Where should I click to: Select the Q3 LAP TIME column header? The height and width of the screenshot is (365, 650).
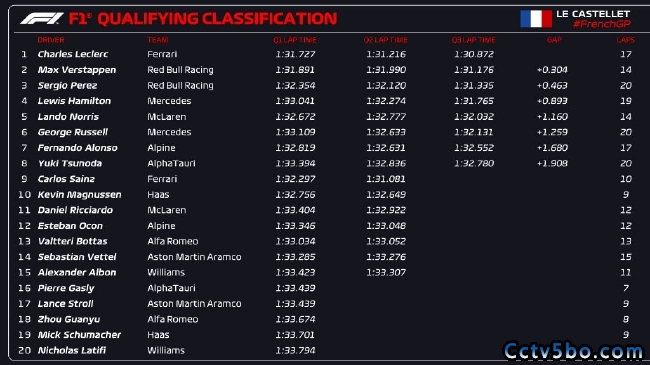(x=473, y=40)
